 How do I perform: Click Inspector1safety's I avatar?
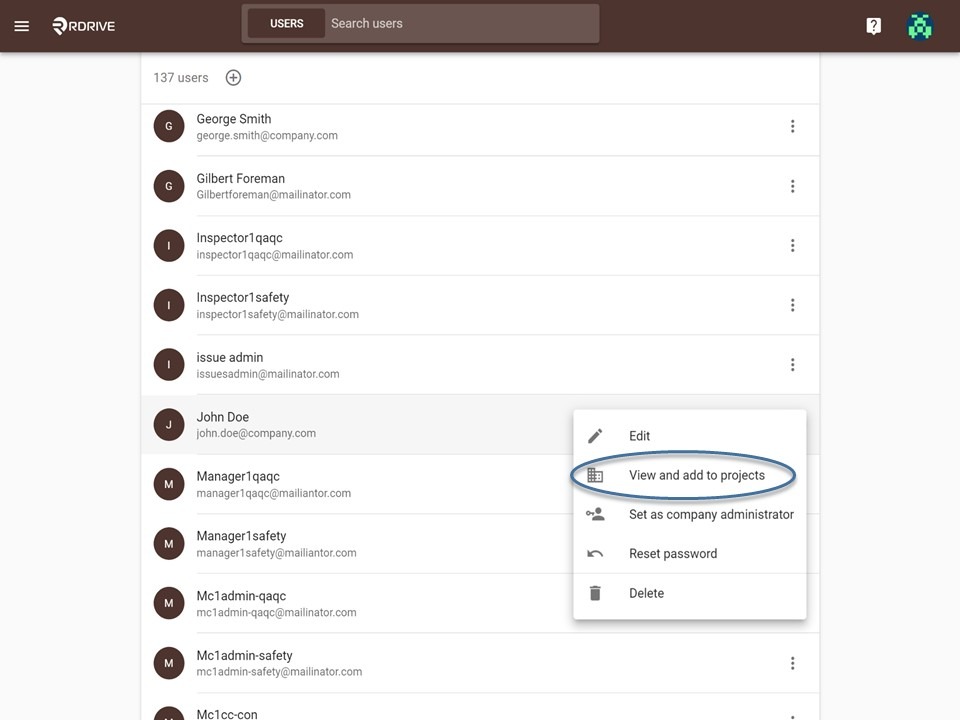coord(169,305)
